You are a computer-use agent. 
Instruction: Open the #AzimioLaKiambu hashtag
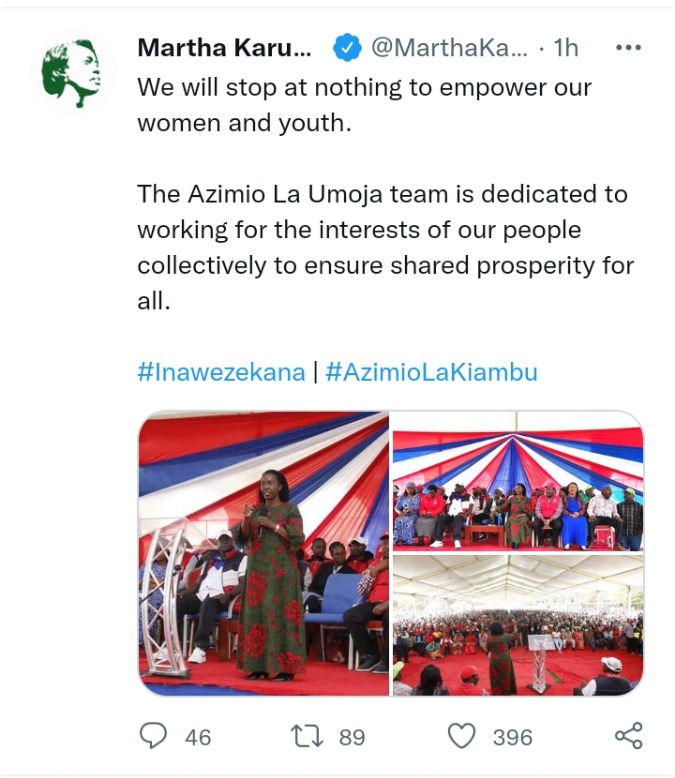(x=431, y=372)
